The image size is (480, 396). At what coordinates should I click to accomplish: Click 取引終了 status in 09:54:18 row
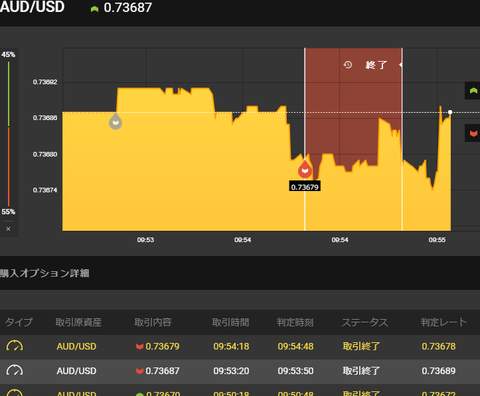pyautogui.click(x=361, y=346)
